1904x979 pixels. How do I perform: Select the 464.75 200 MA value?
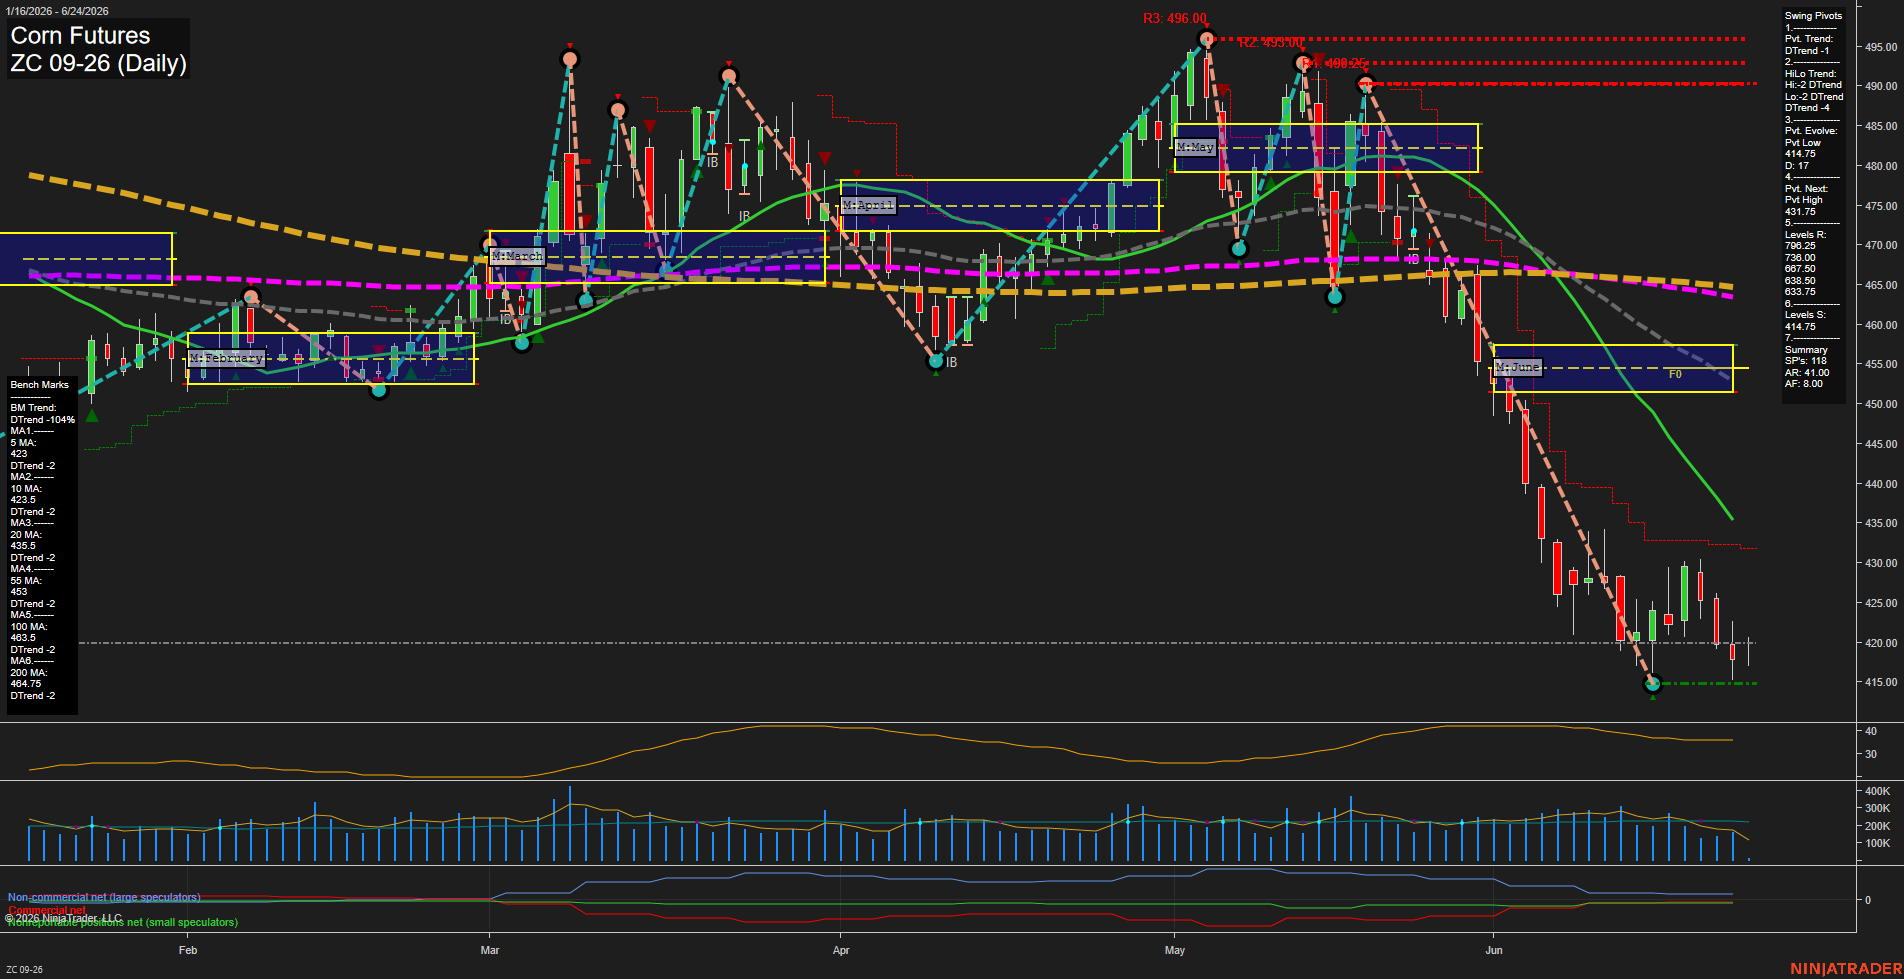click(26, 684)
